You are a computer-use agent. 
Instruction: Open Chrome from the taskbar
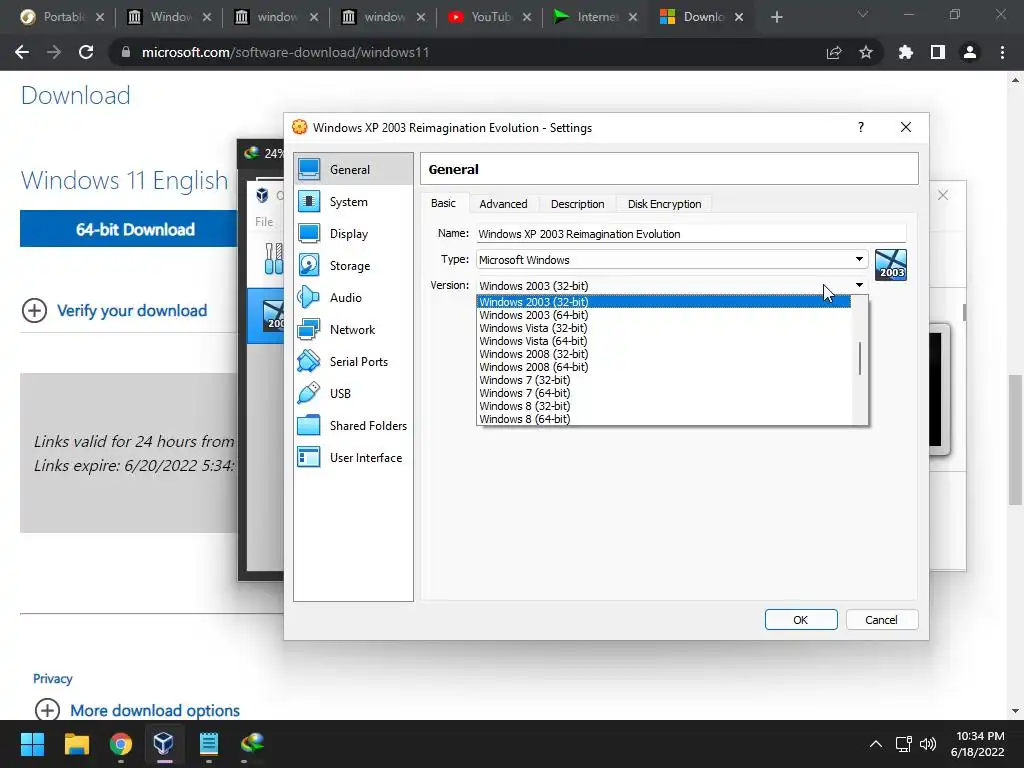[x=121, y=744]
